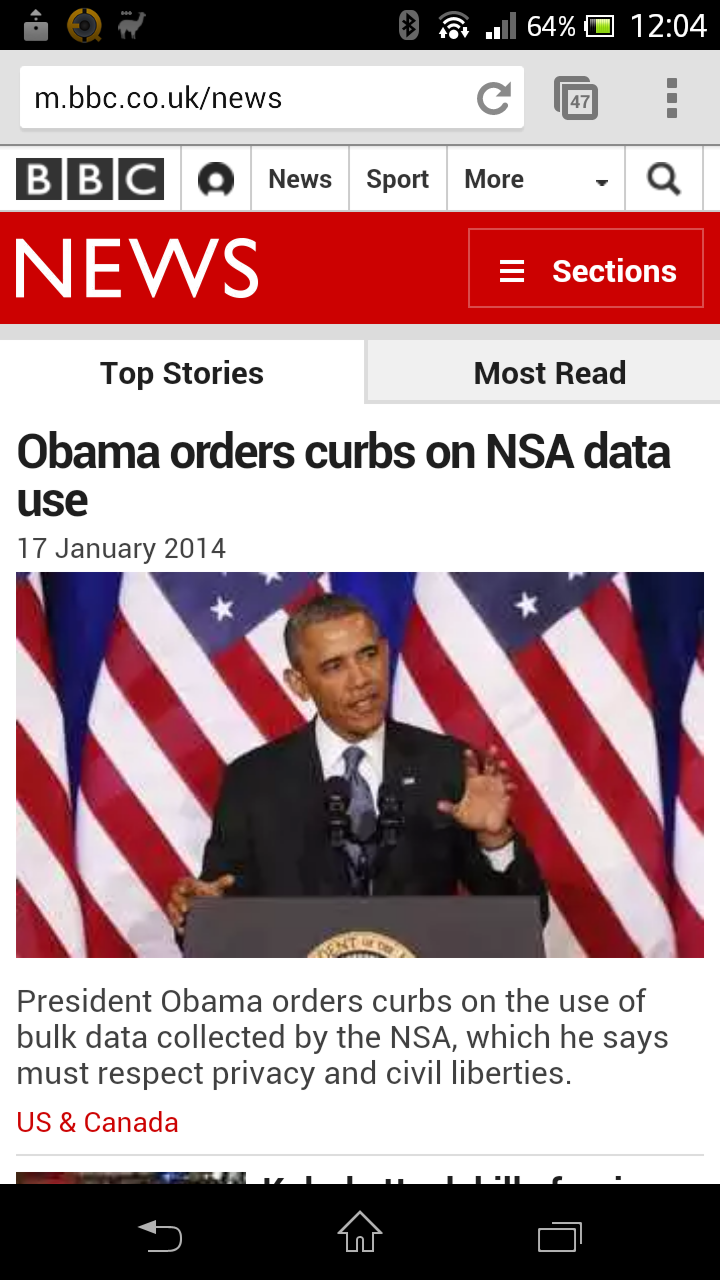Screen dimensions: 720x1280
Task: Open search with the magnifying glass
Action: 664,179
